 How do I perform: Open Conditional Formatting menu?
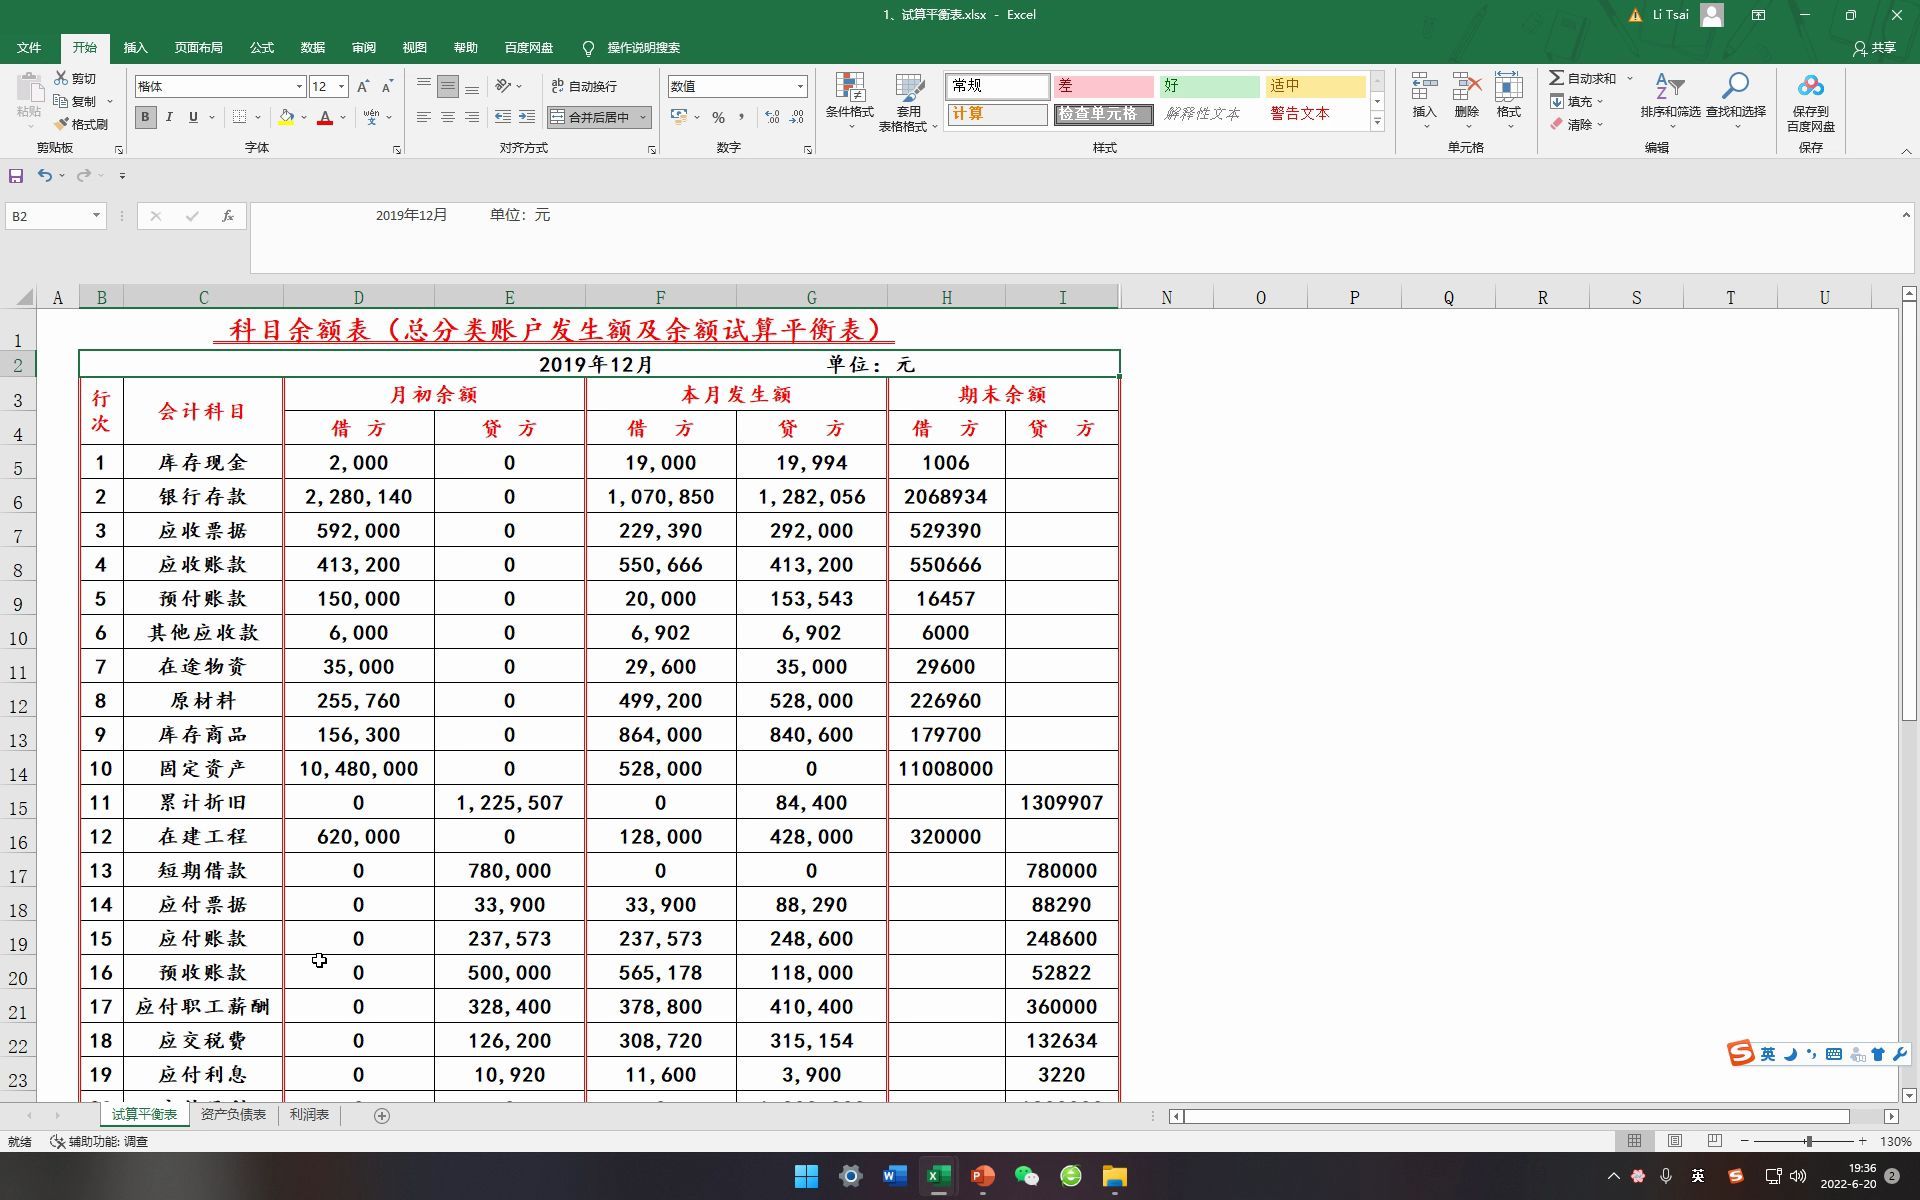coord(850,100)
